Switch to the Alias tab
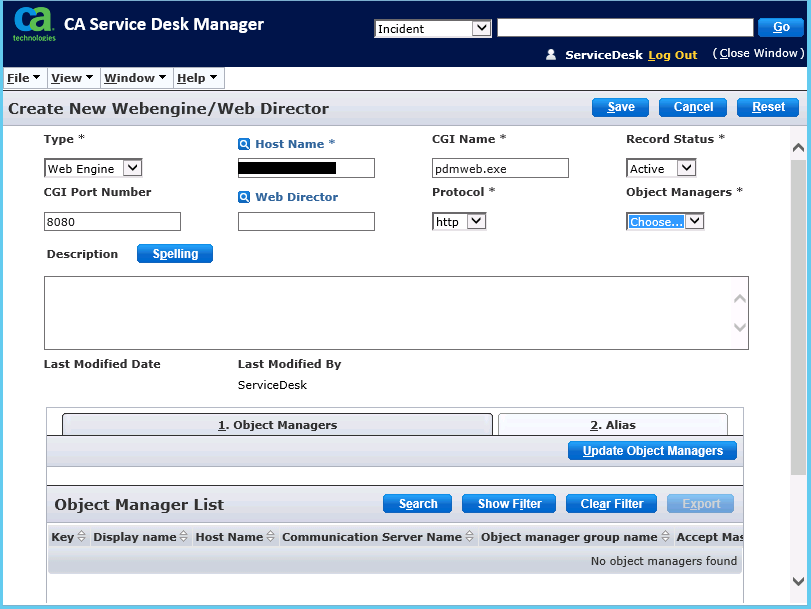Screen dimensions: 811x609 (x=612, y=425)
